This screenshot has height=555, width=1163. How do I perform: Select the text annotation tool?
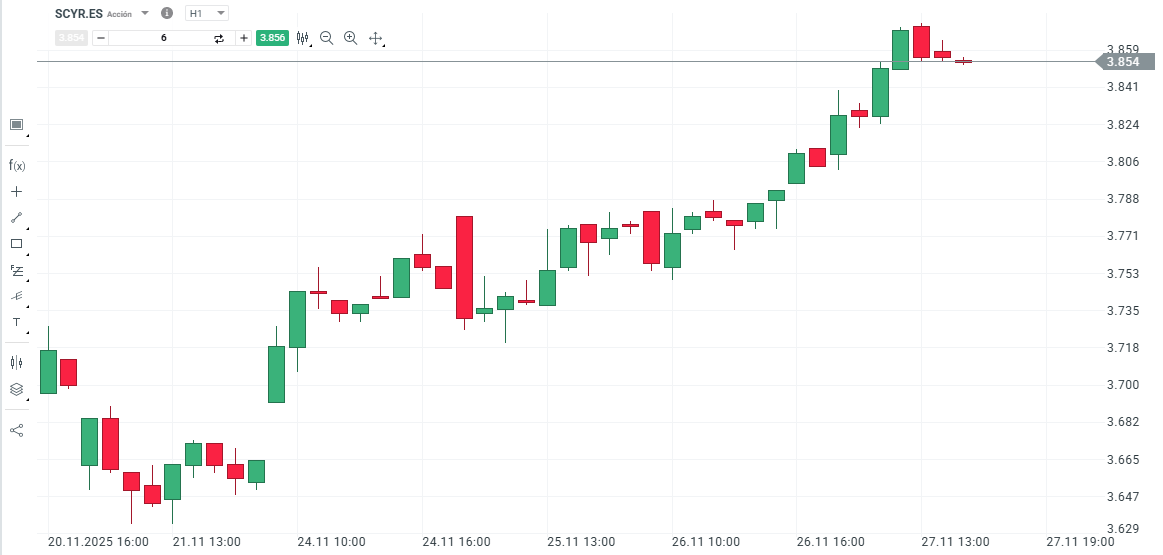coord(16,322)
